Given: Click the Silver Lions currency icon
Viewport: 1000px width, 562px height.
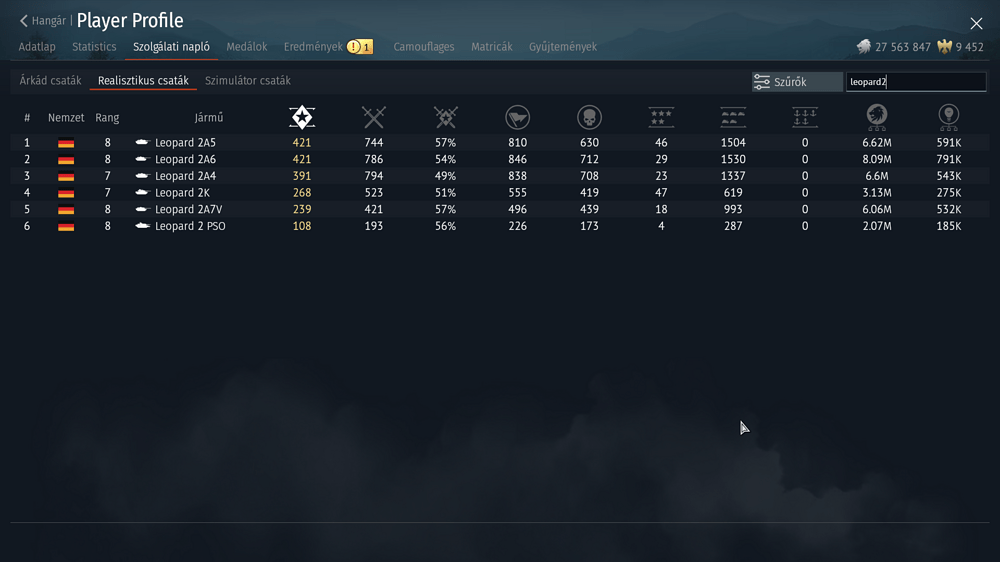Looking at the screenshot, I should (x=864, y=47).
